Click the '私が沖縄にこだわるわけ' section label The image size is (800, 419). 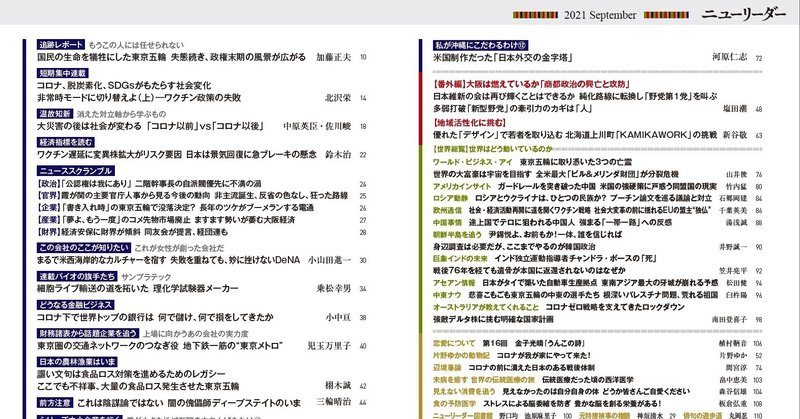pyautogui.click(x=481, y=45)
